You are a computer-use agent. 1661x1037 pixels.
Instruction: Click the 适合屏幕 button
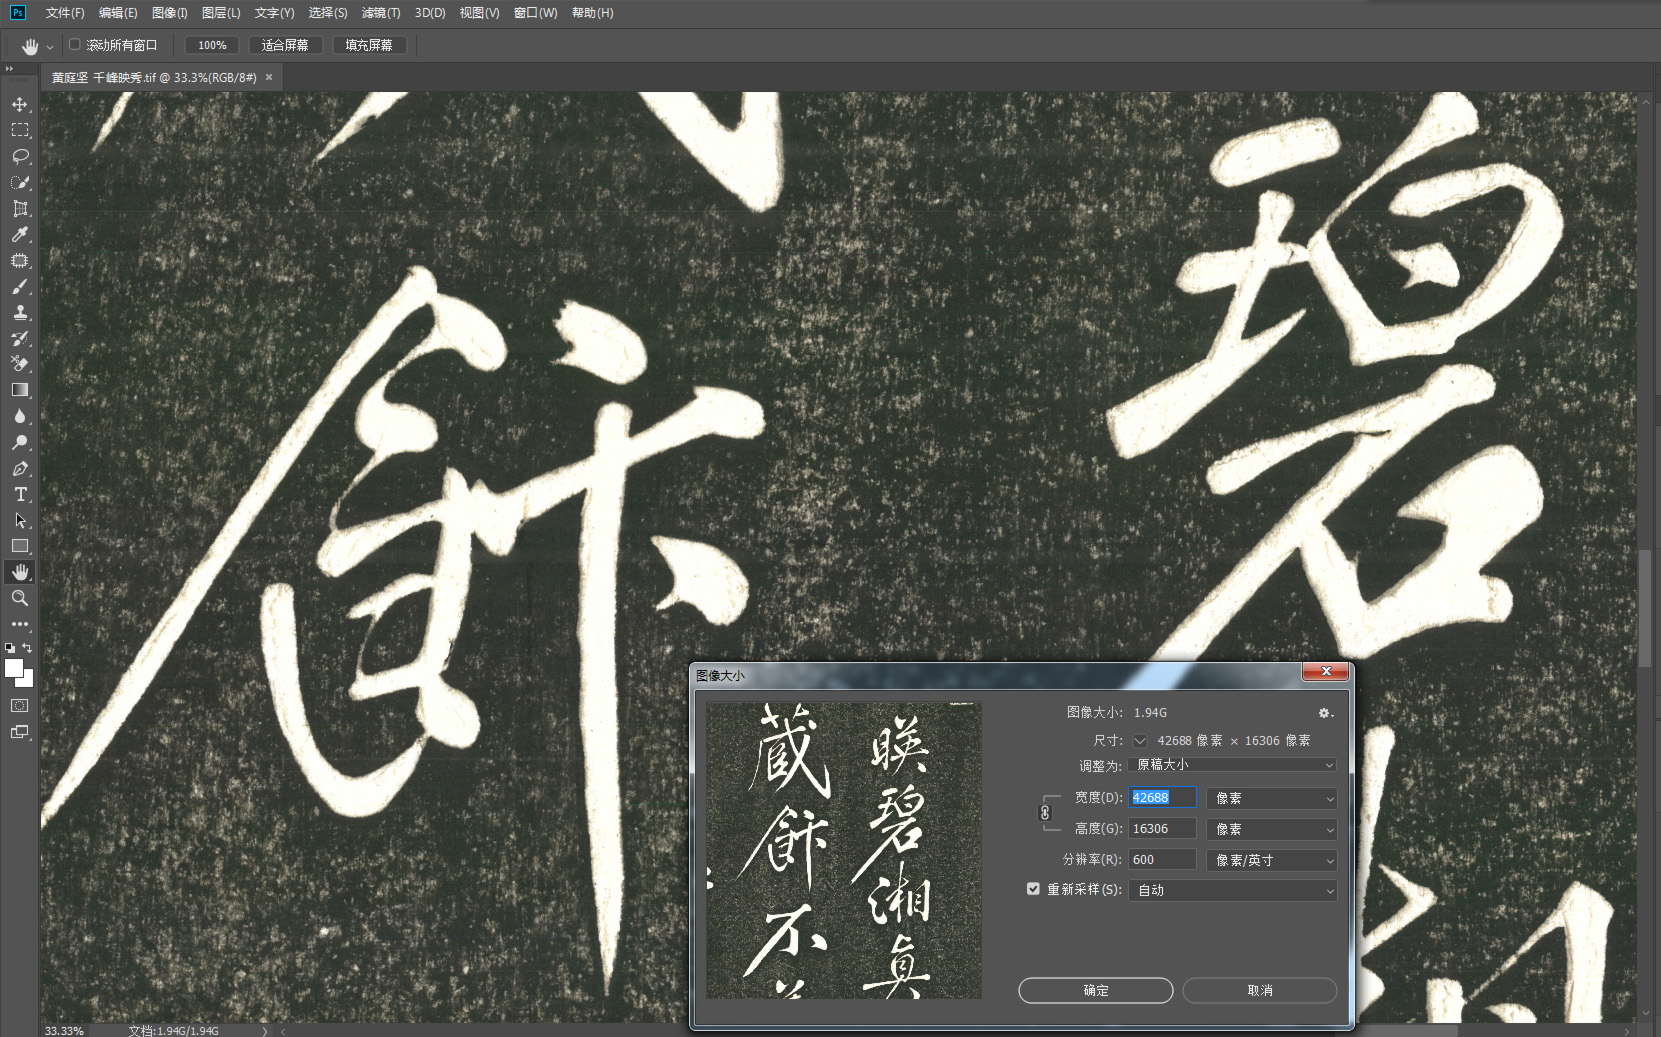click(285, 45)
